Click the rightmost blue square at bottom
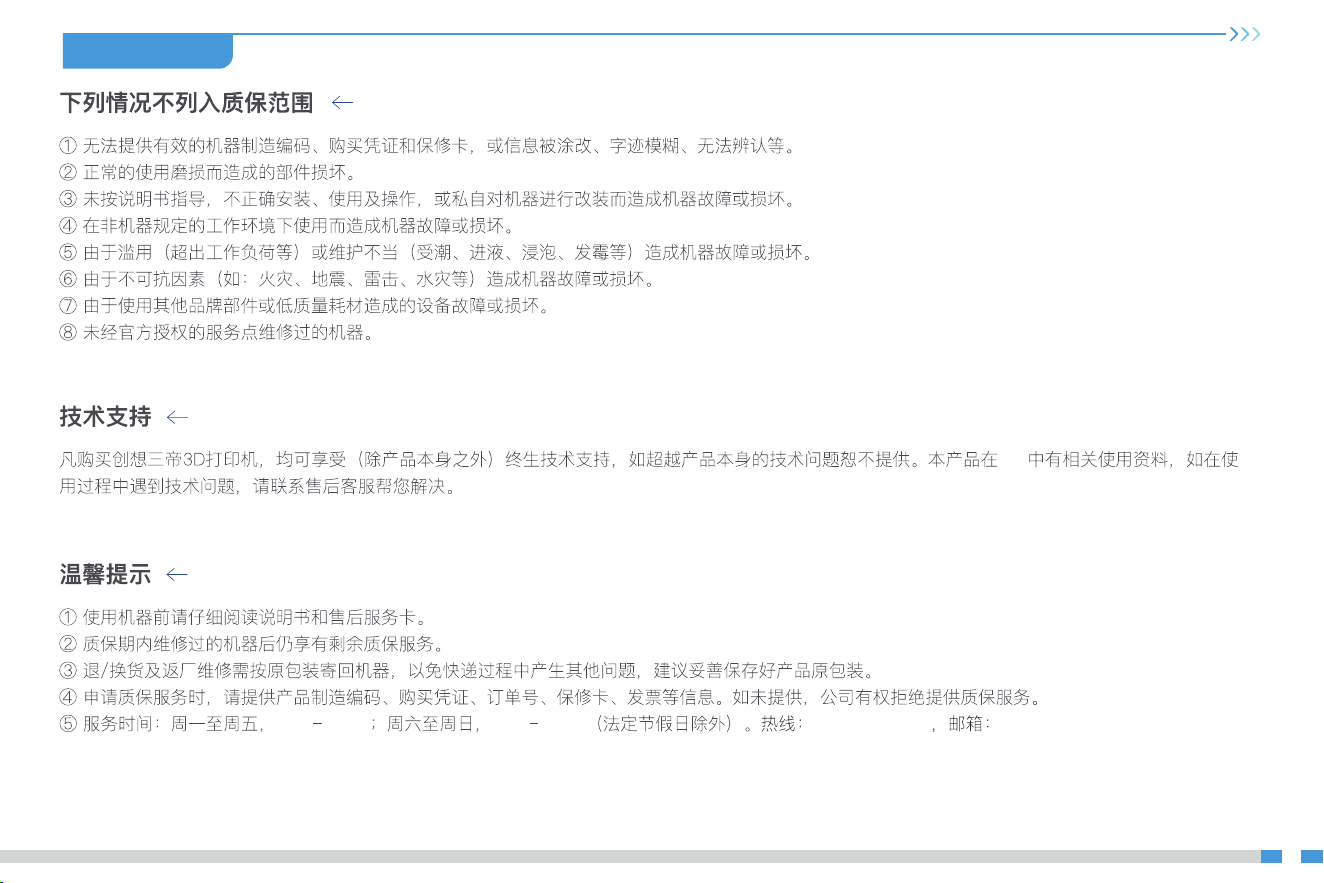This screenshot has height=883, width=1324. pos(1311,856)
